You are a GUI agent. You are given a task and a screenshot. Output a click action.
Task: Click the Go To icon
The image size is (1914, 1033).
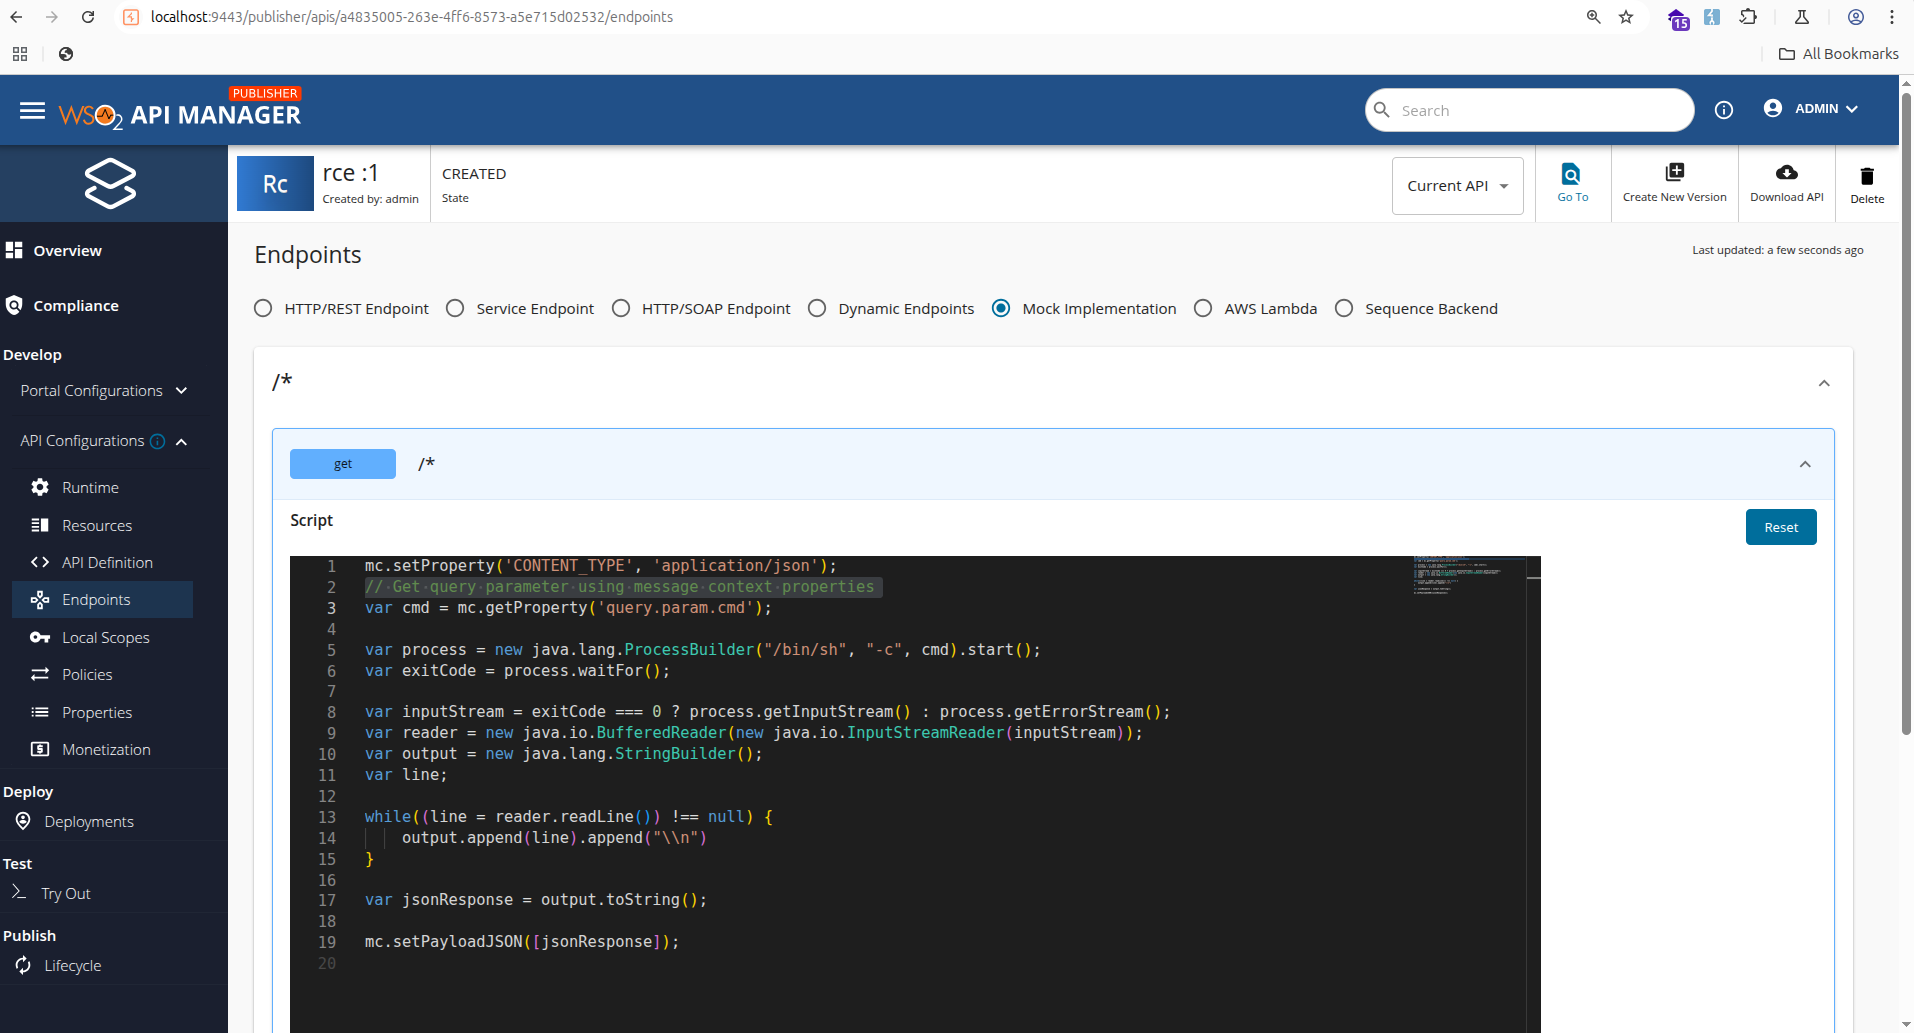tap(1571, 175)
